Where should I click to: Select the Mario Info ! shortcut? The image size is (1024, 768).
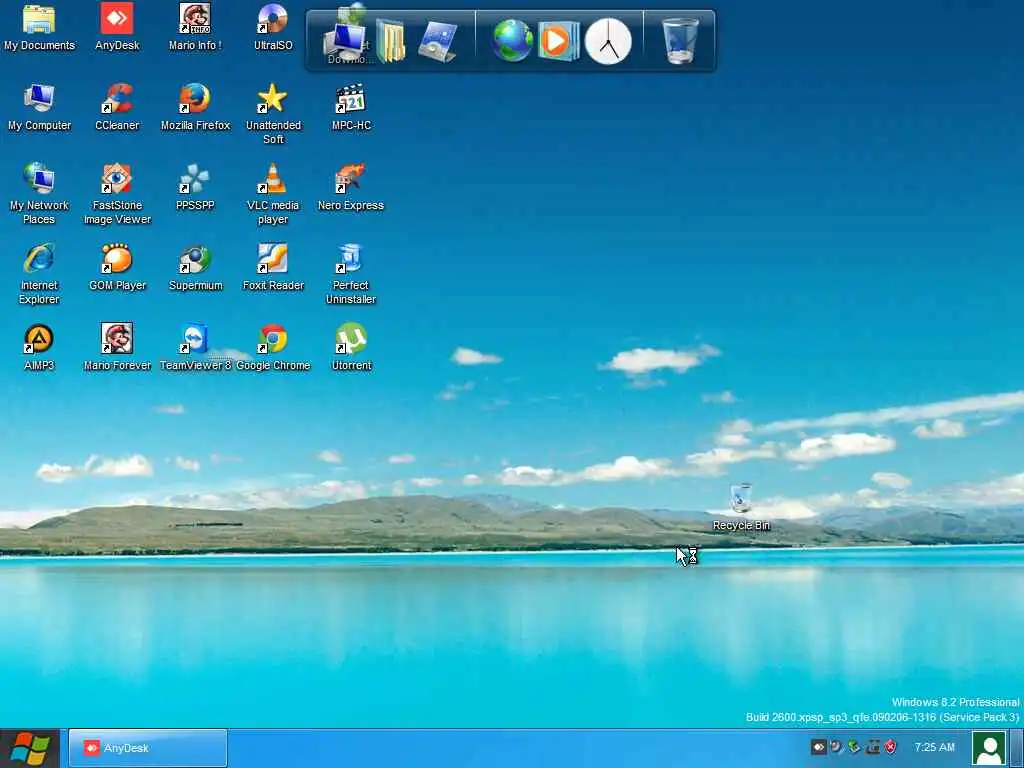[195, 27]
